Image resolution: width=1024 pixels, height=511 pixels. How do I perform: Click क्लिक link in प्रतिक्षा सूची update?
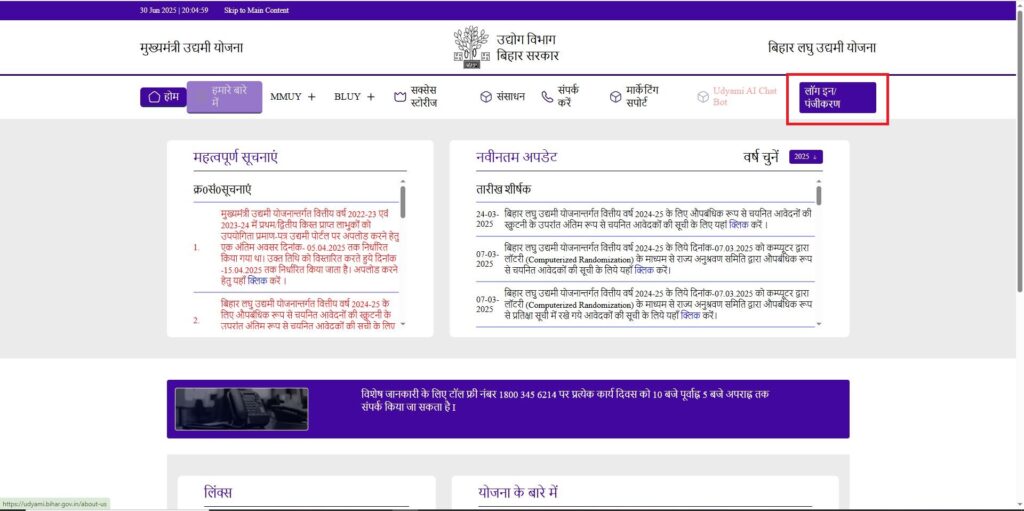click(x=692, y=315)
